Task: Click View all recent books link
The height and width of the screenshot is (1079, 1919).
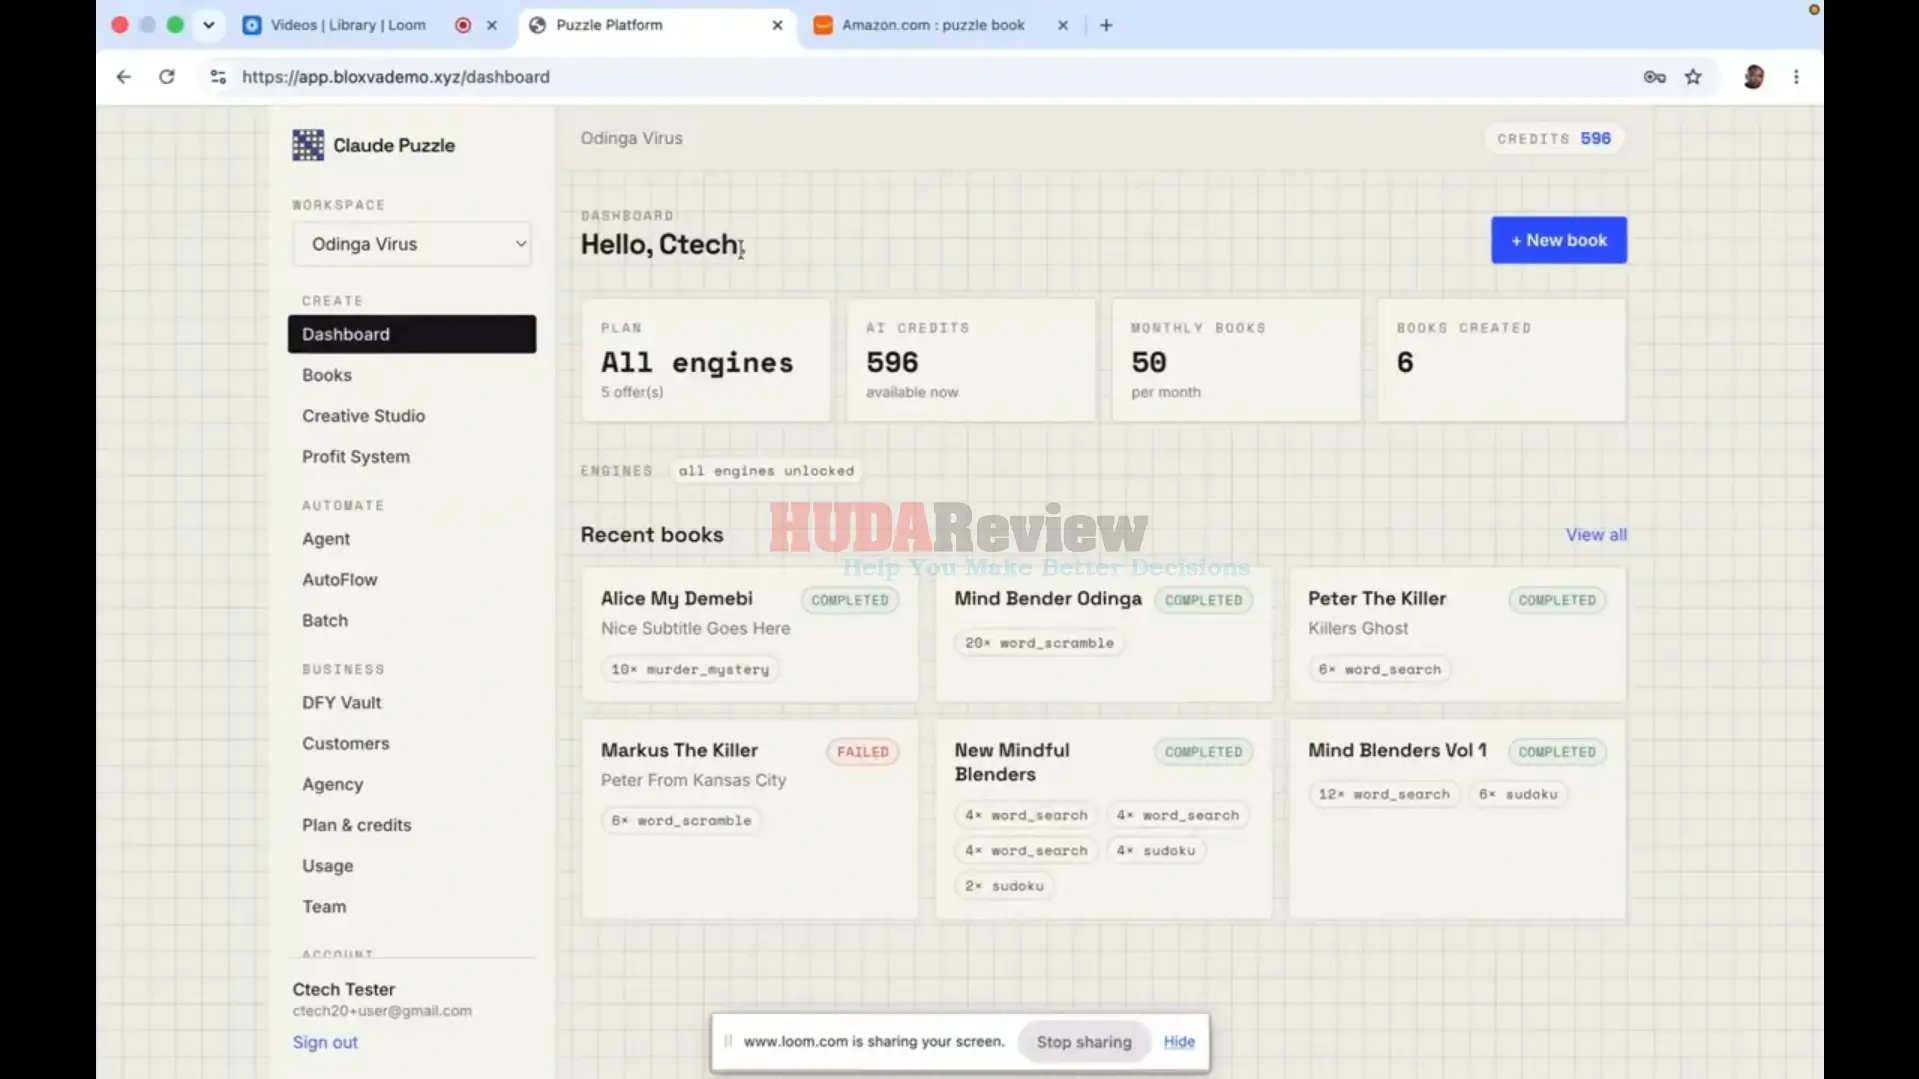Action: click(1596, 535)
